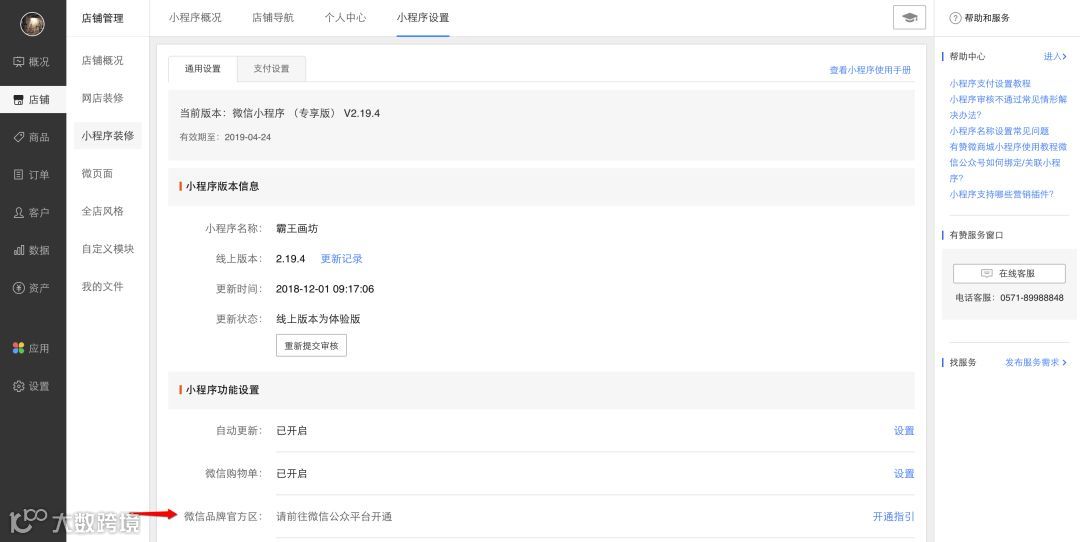Viewport: 1080px width, 542px height.
Task: Open 我的文件 submenu item
Action: 103,286
